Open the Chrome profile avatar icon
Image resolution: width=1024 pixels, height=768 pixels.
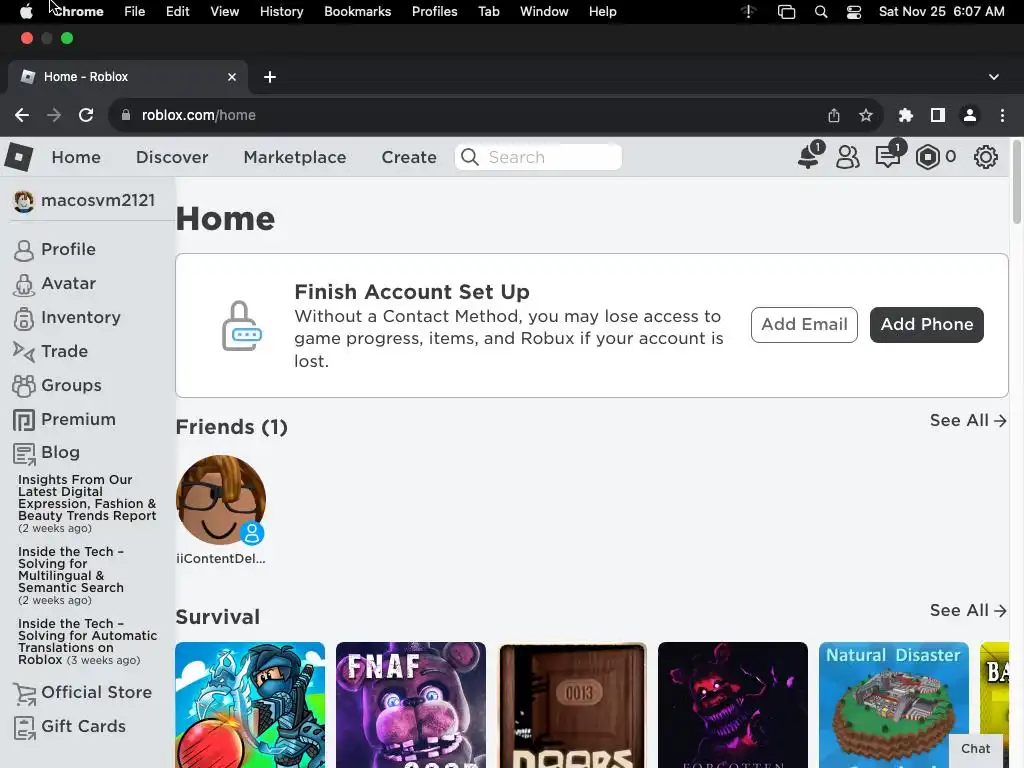pyautogui.click(x=970, y=116)
